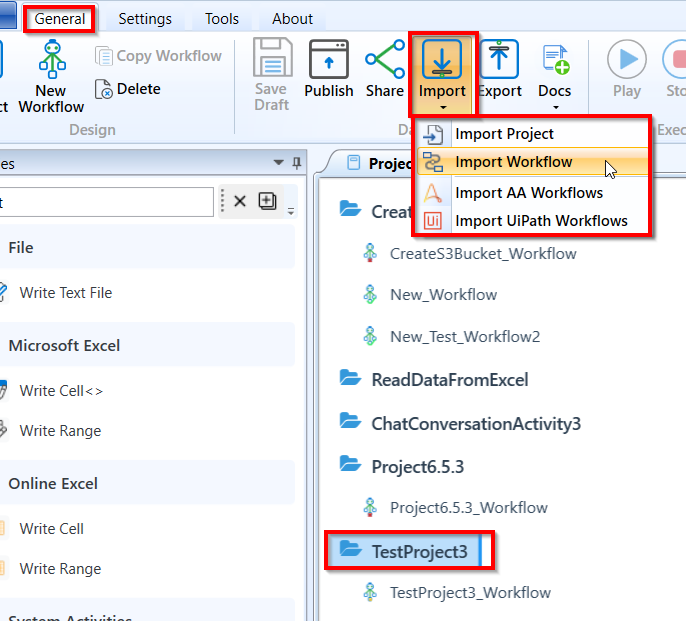The image size is (686, 621).
Task: Select the New_Workflow item
Action: click(443, 295)
